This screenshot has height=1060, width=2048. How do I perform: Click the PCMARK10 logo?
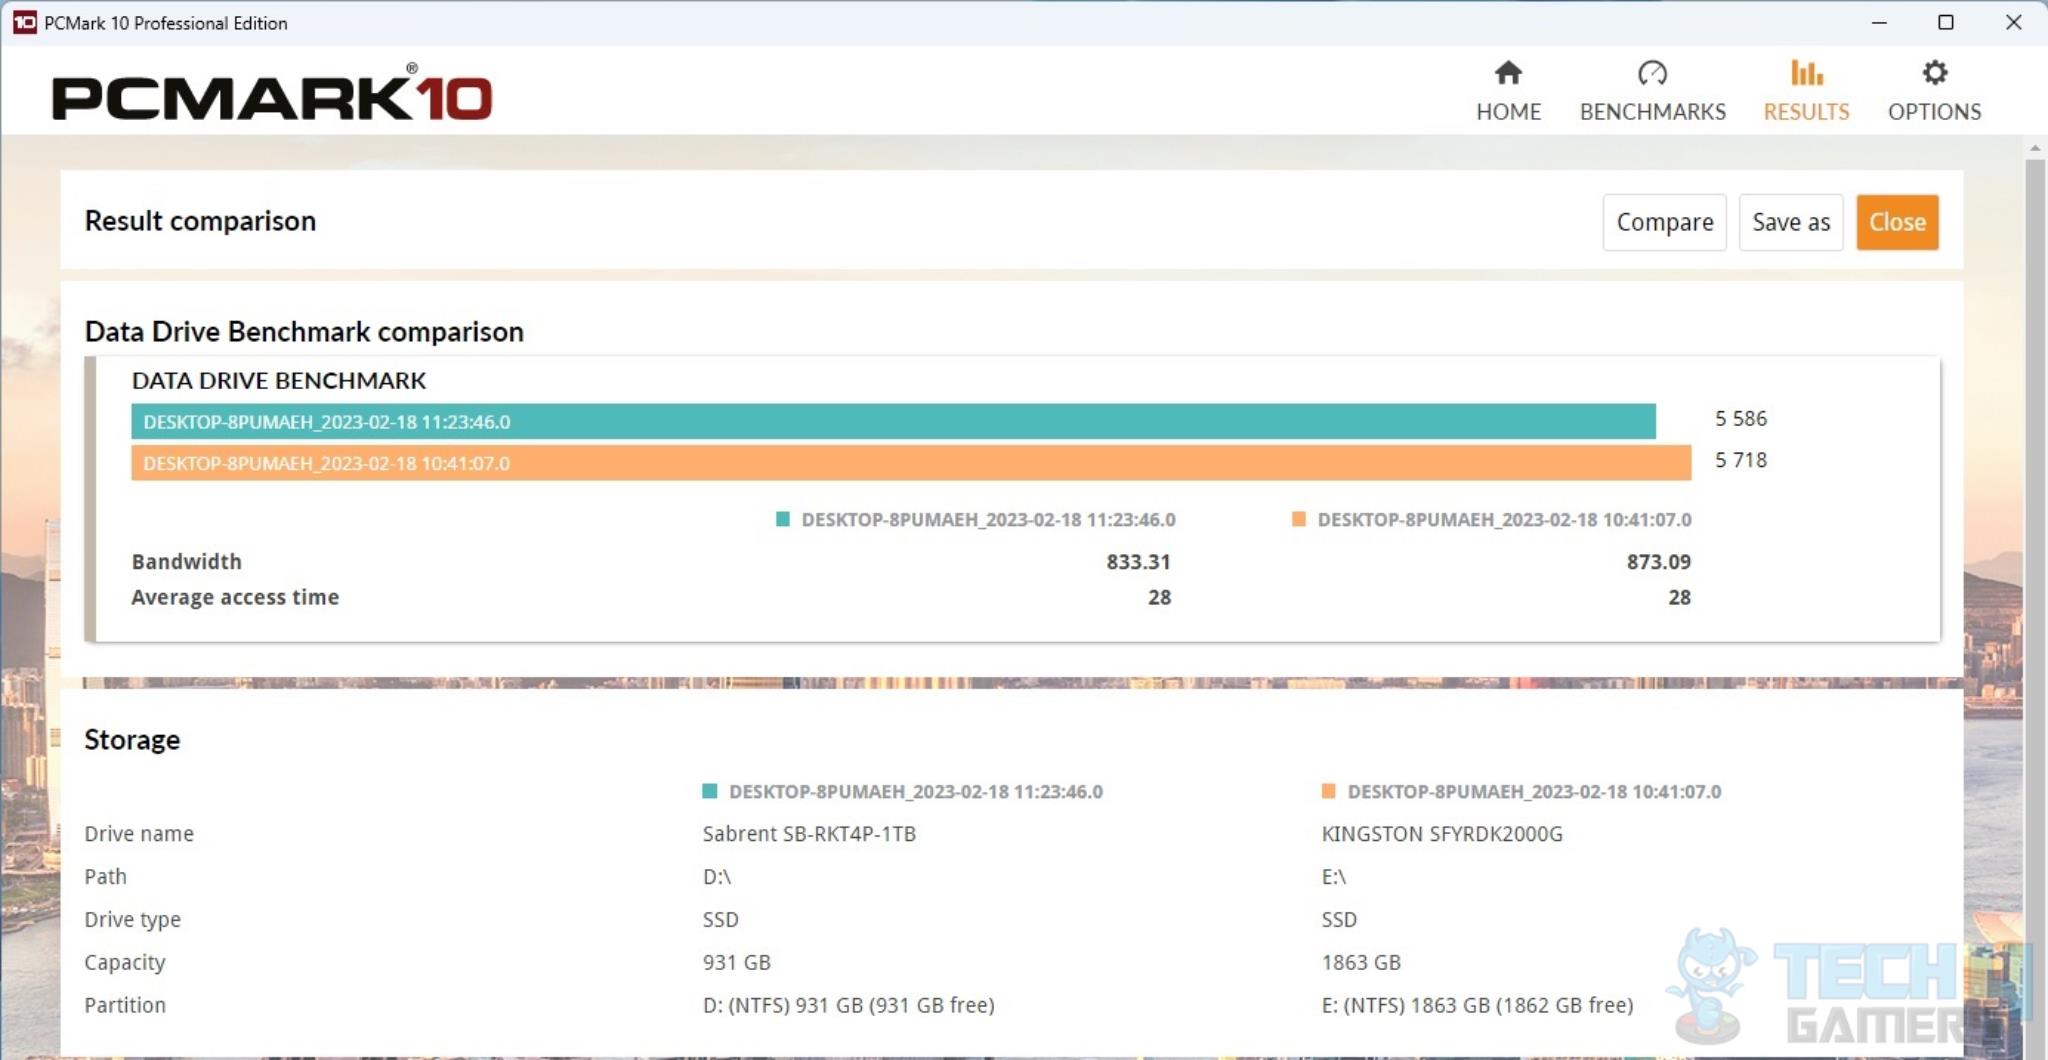(272, 94)
